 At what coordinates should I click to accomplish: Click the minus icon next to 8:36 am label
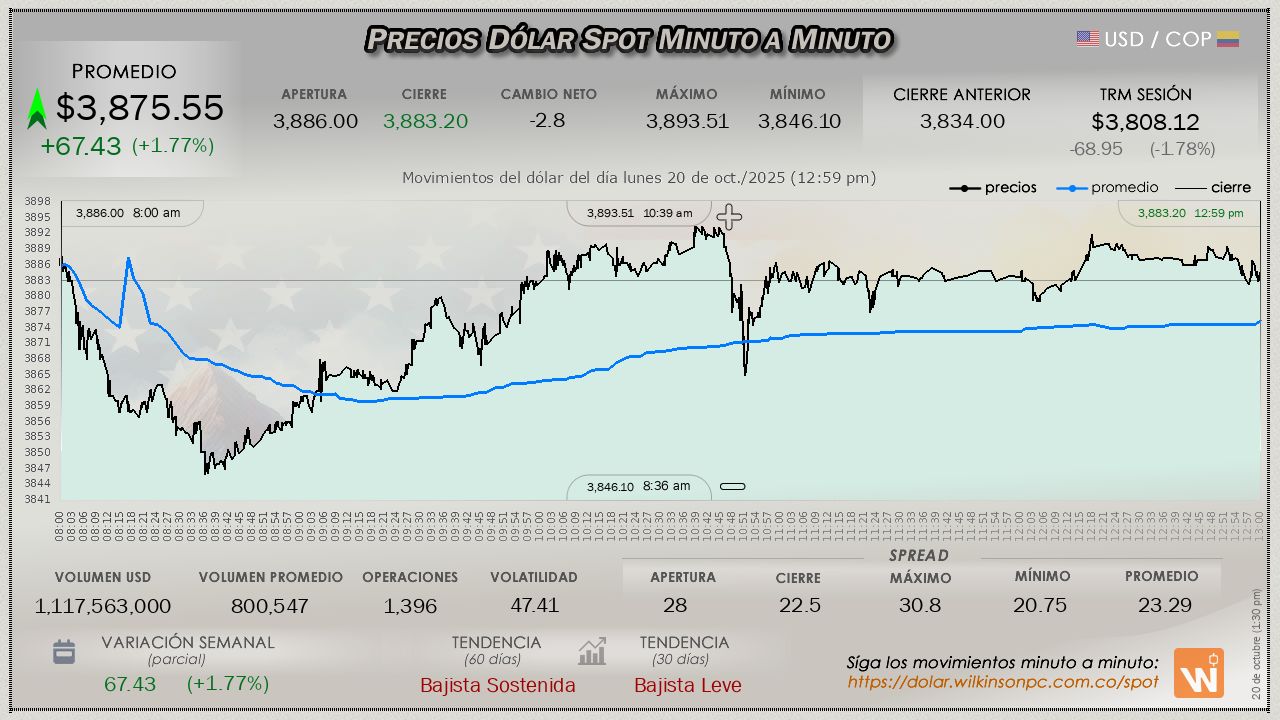click(733, 487)
